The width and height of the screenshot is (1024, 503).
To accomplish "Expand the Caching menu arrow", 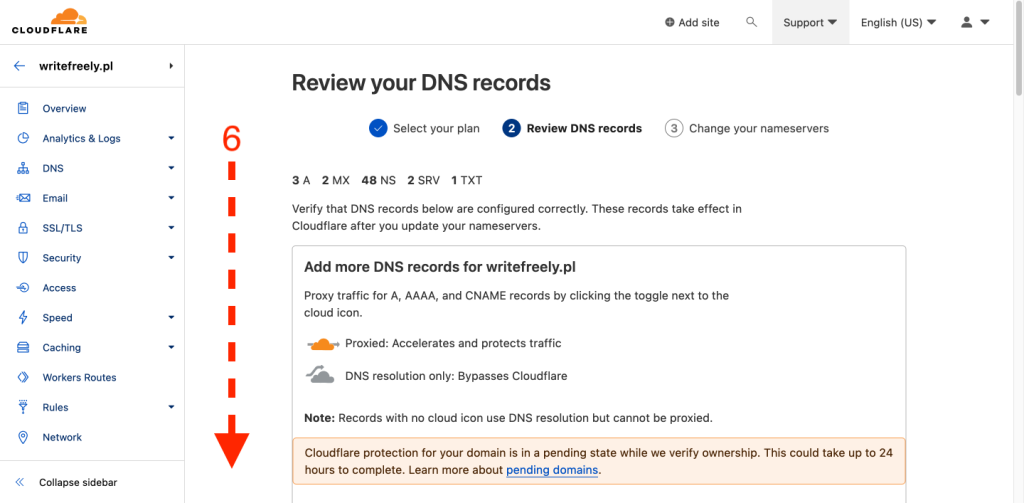I will pyautogui.click(x=171, y=348).
